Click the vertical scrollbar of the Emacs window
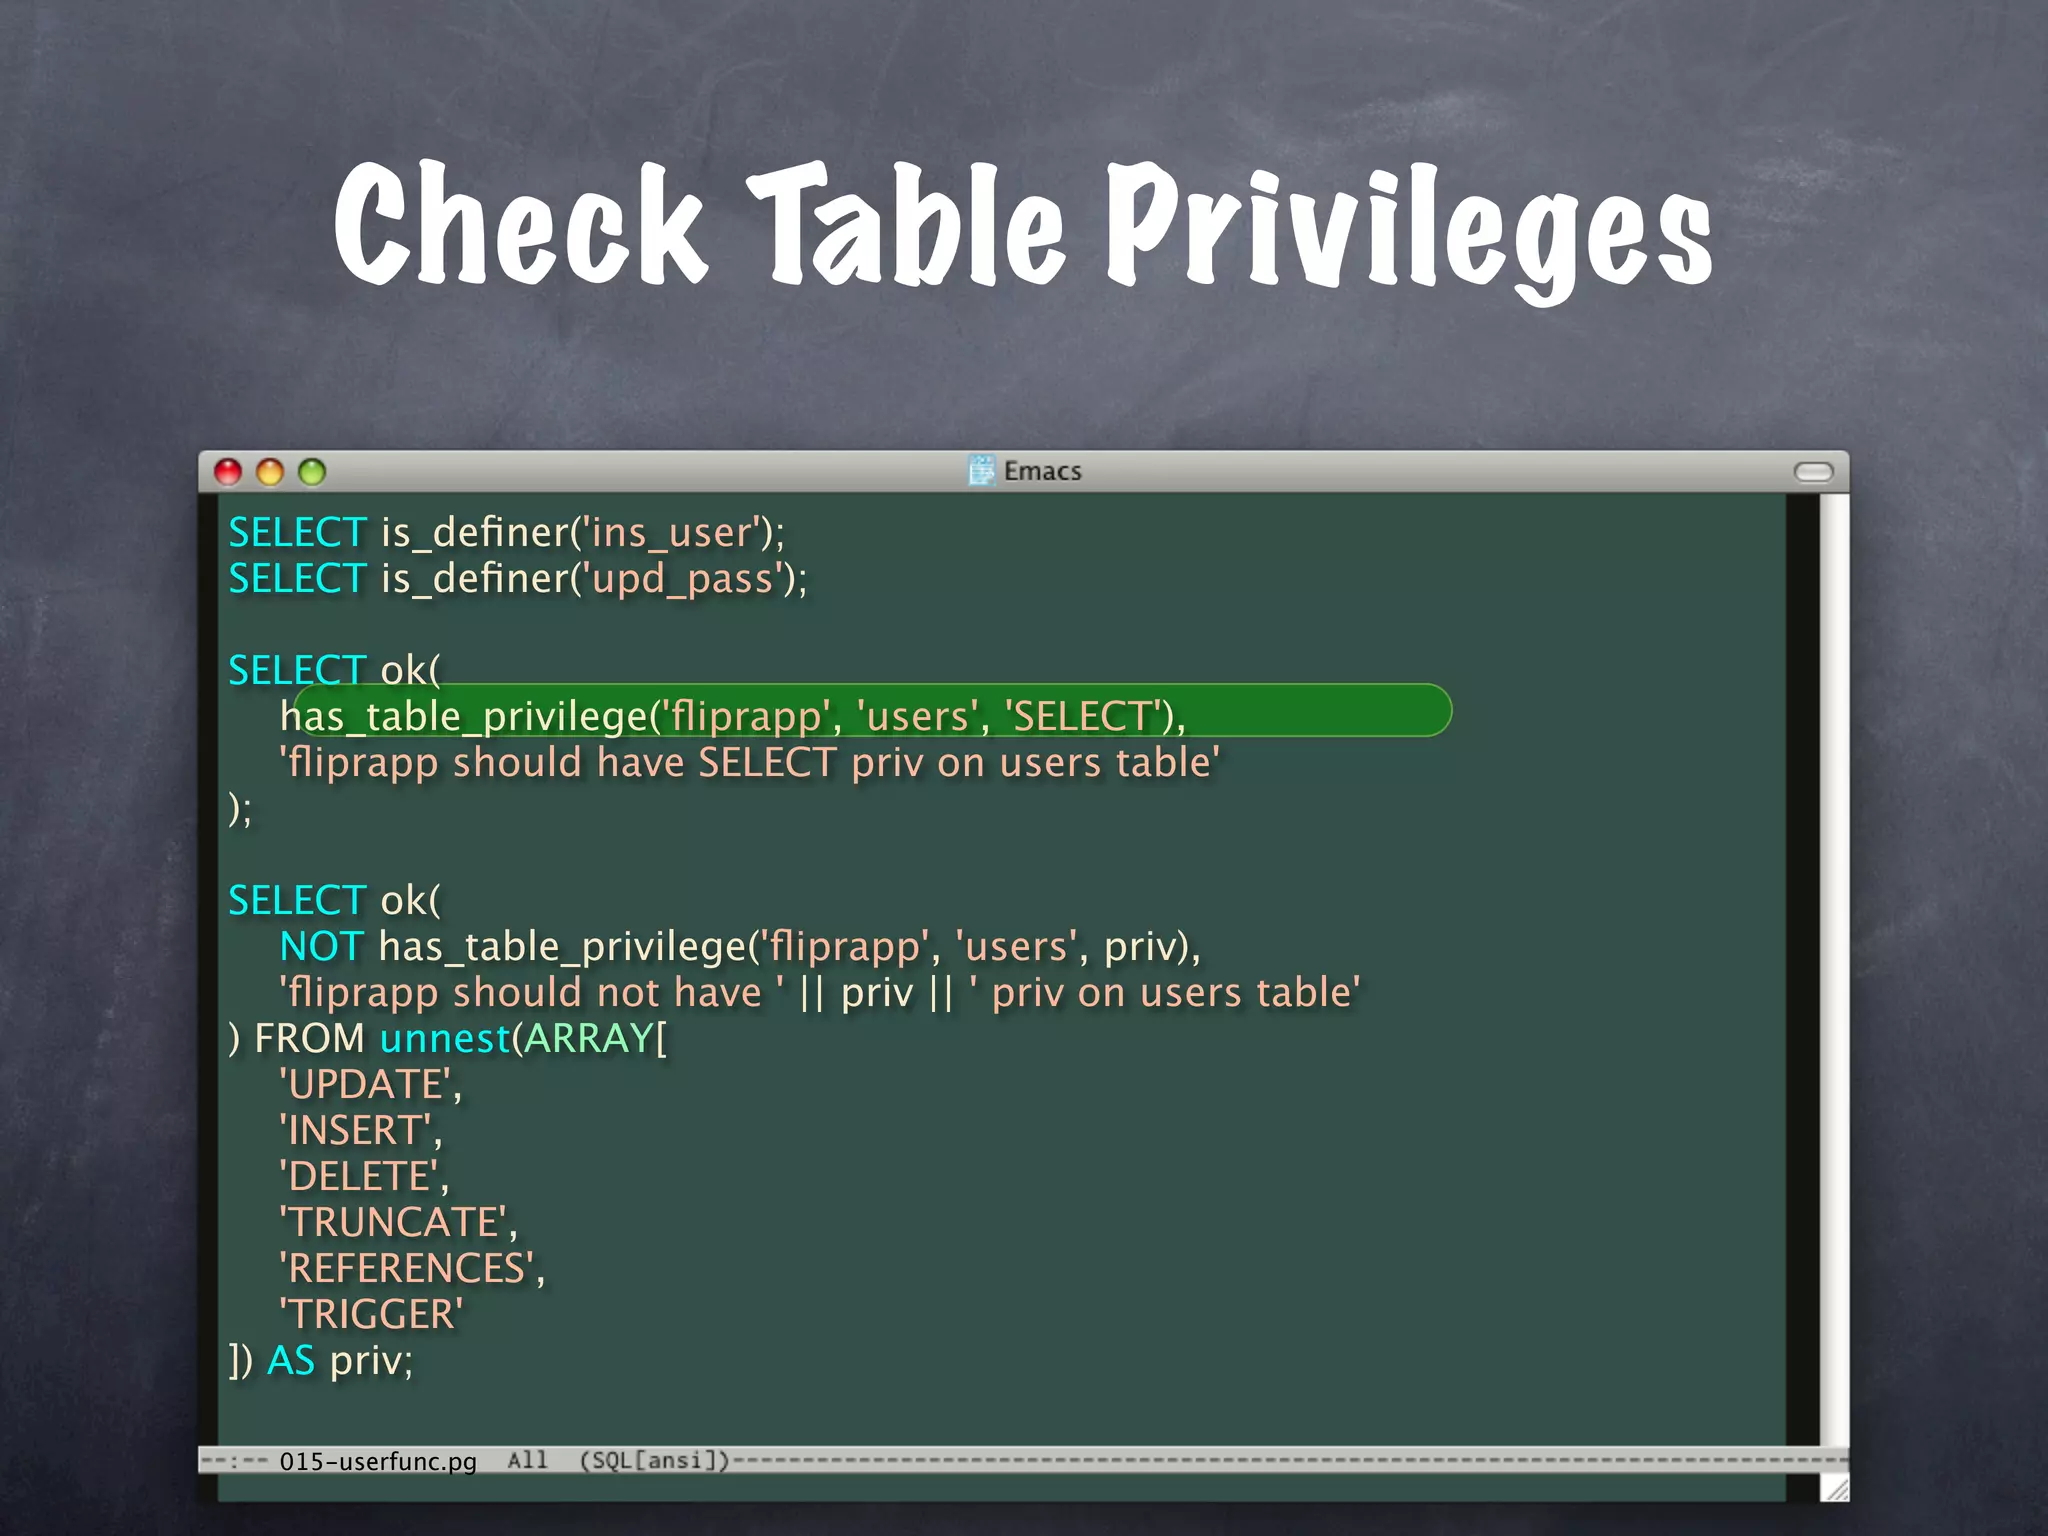The height and width of the screenshot is (1536, 2048). click(1833, 968)
